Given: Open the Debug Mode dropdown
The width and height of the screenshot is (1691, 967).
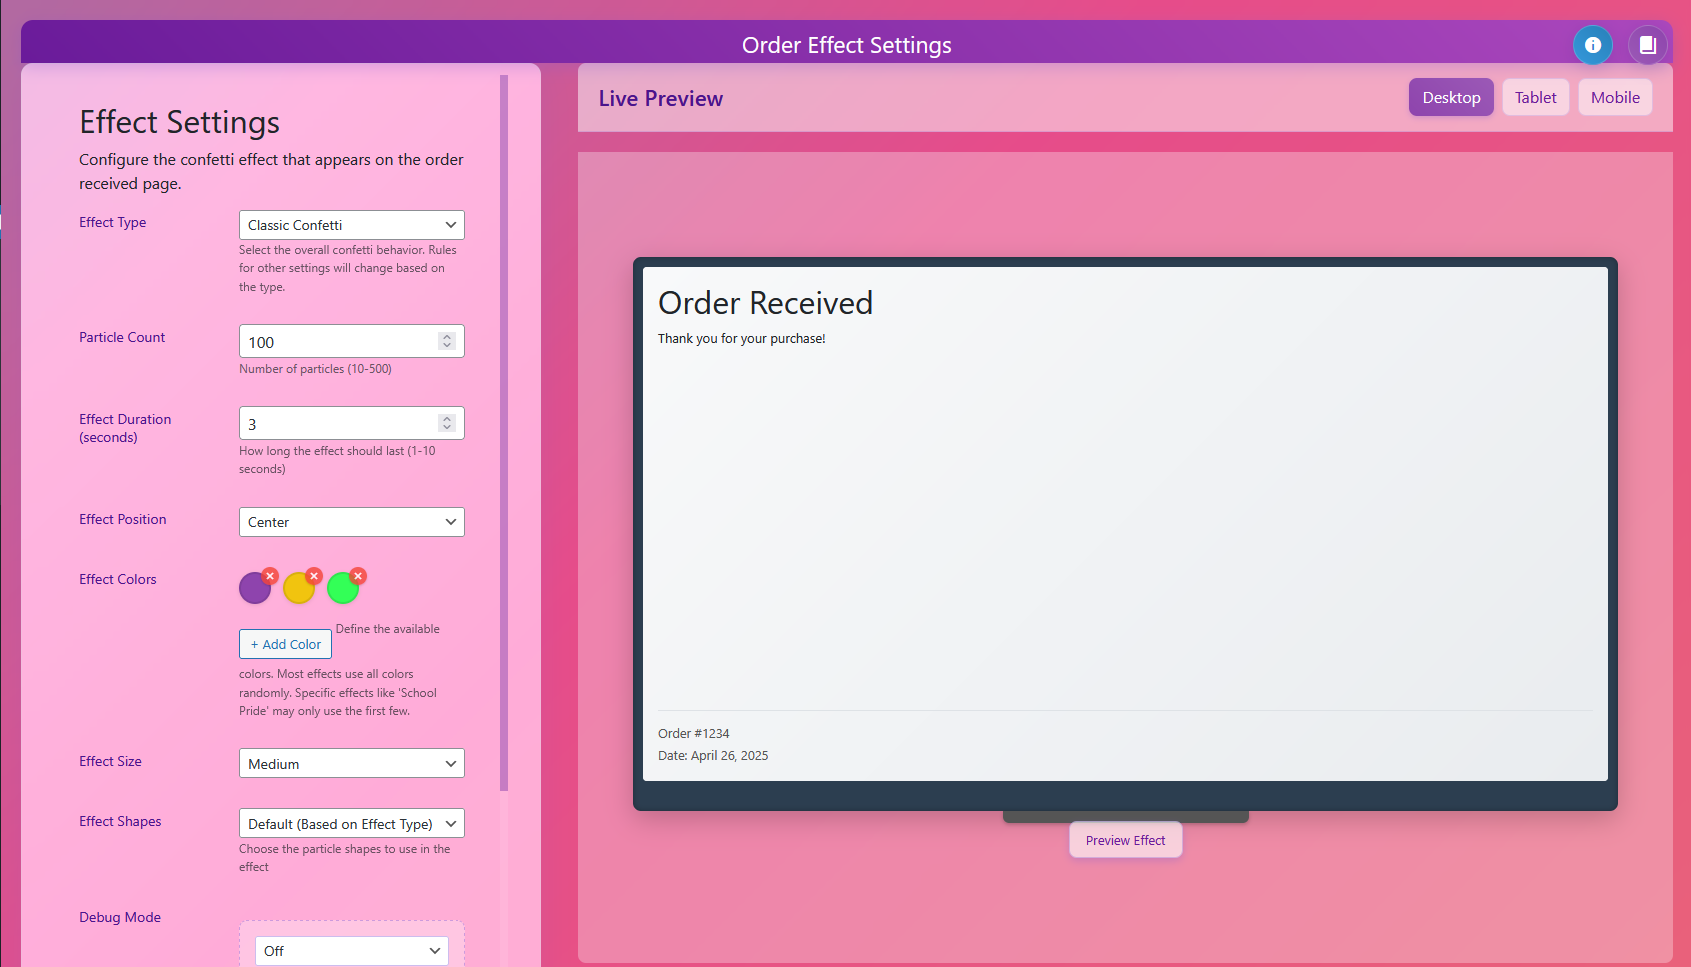Looking at the screenshot, I should [x=351, y=951].
